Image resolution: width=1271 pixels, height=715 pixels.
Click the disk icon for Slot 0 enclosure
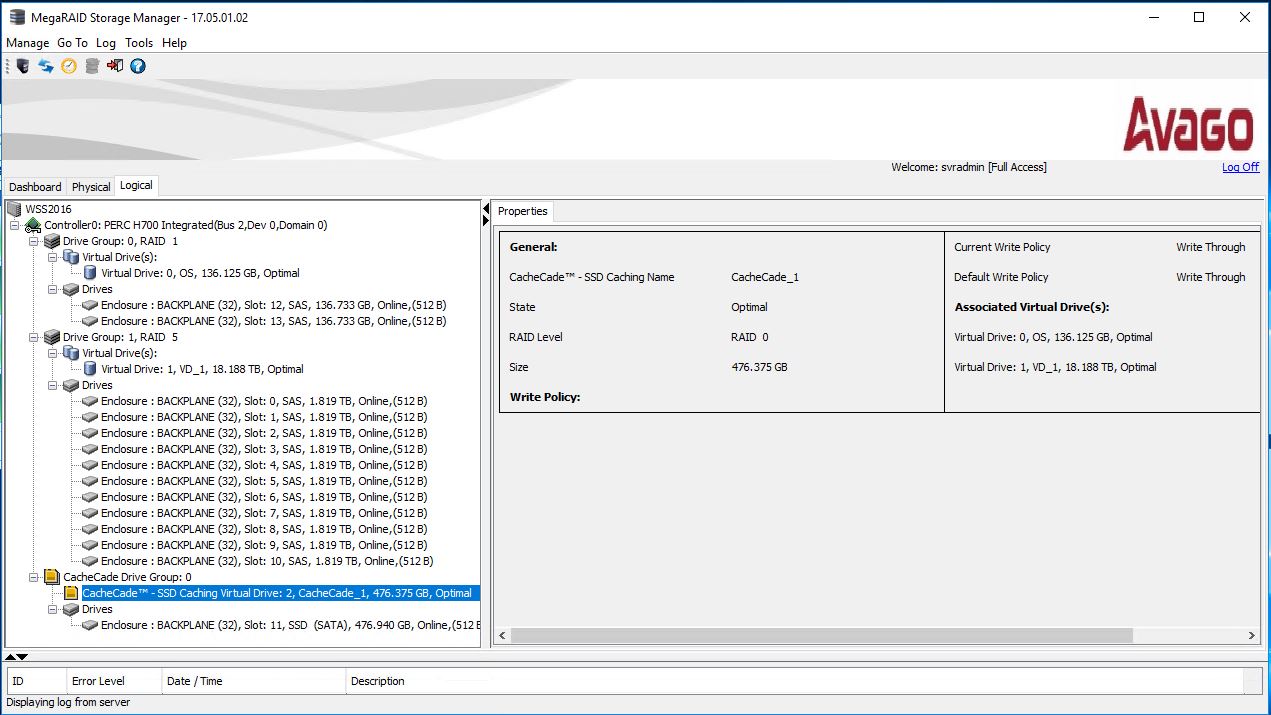pos(90,401)
